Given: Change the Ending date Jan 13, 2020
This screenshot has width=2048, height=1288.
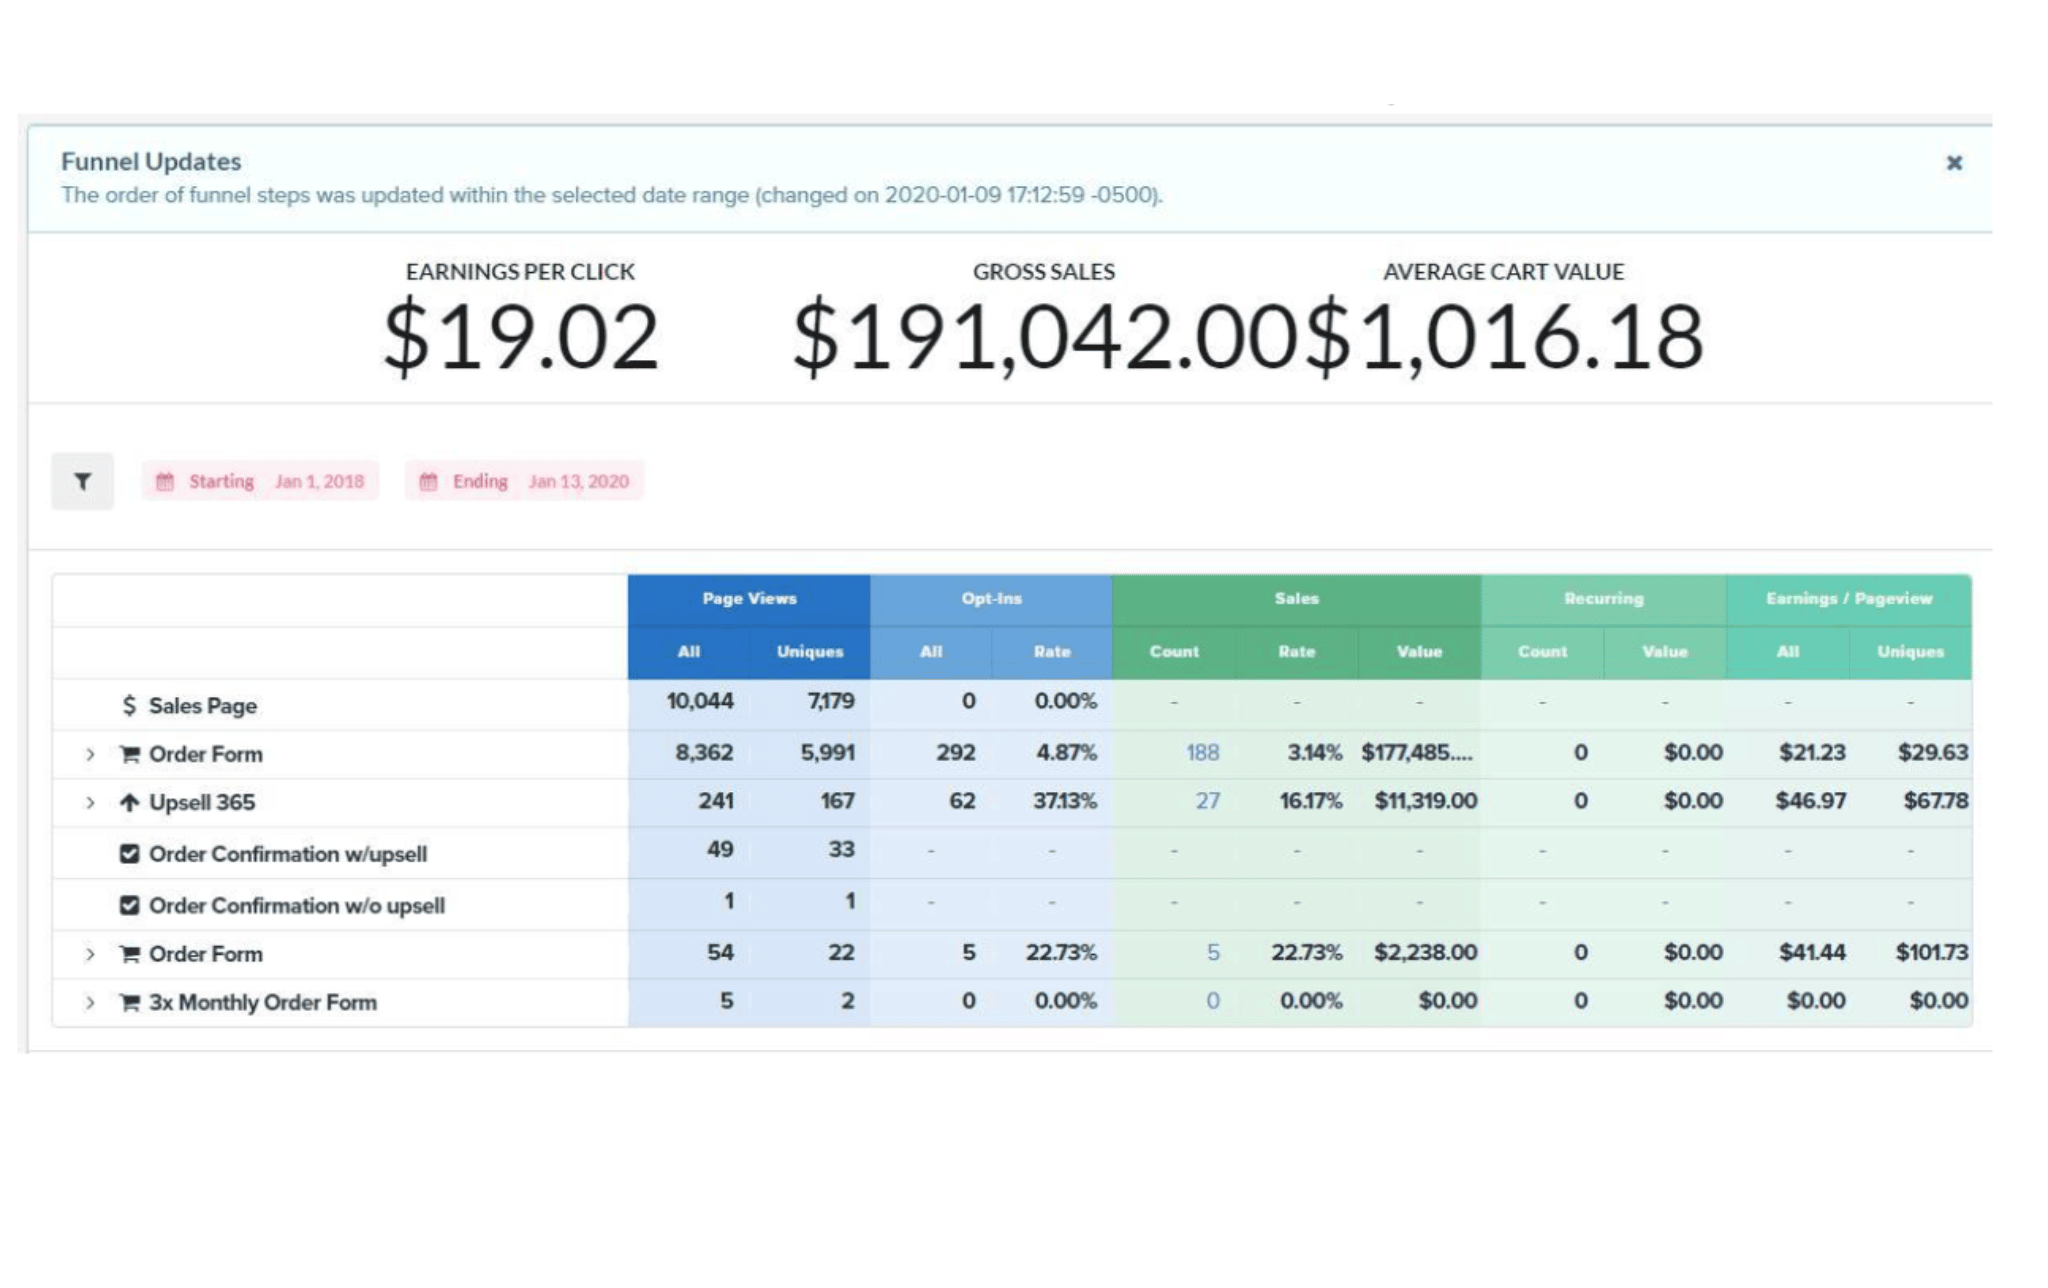Looking at the screenshot, I should (578, 482).
